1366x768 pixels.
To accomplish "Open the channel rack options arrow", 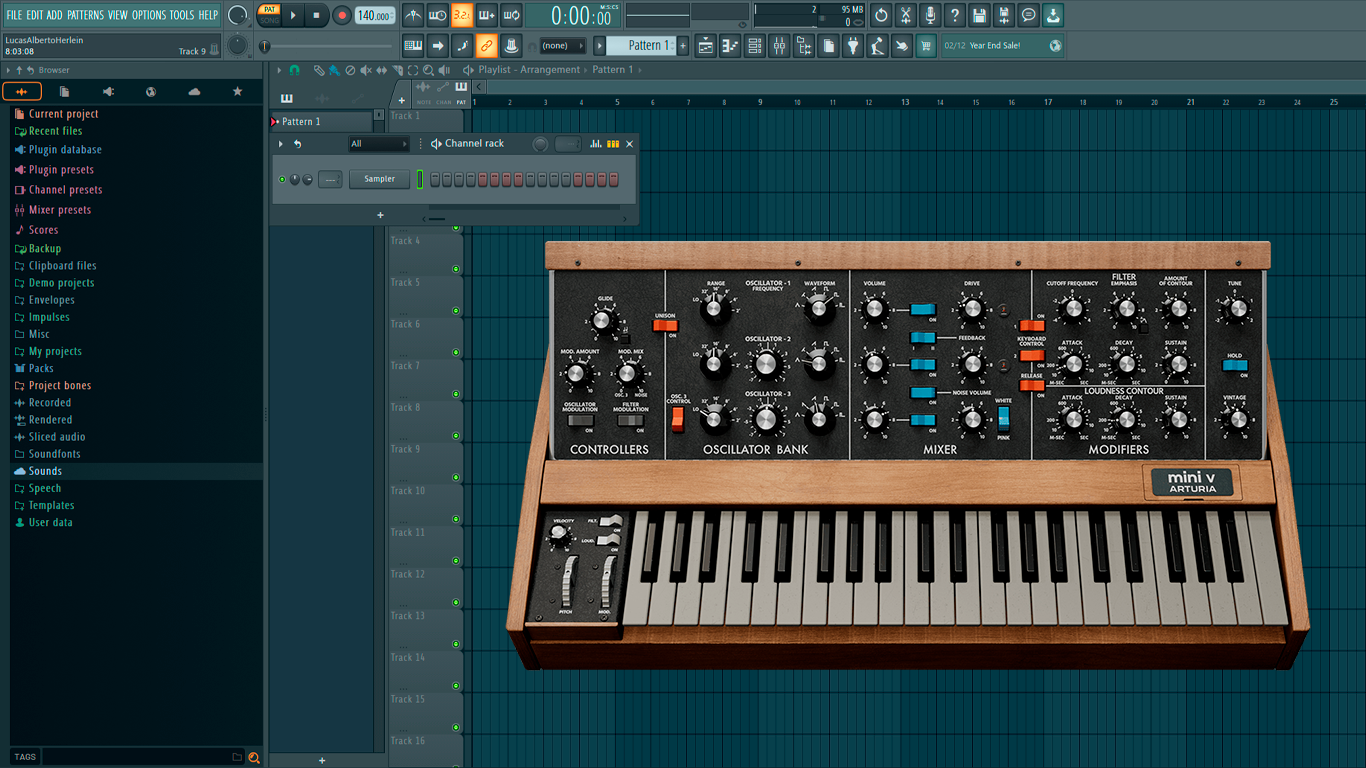I will tap(281, 144).
